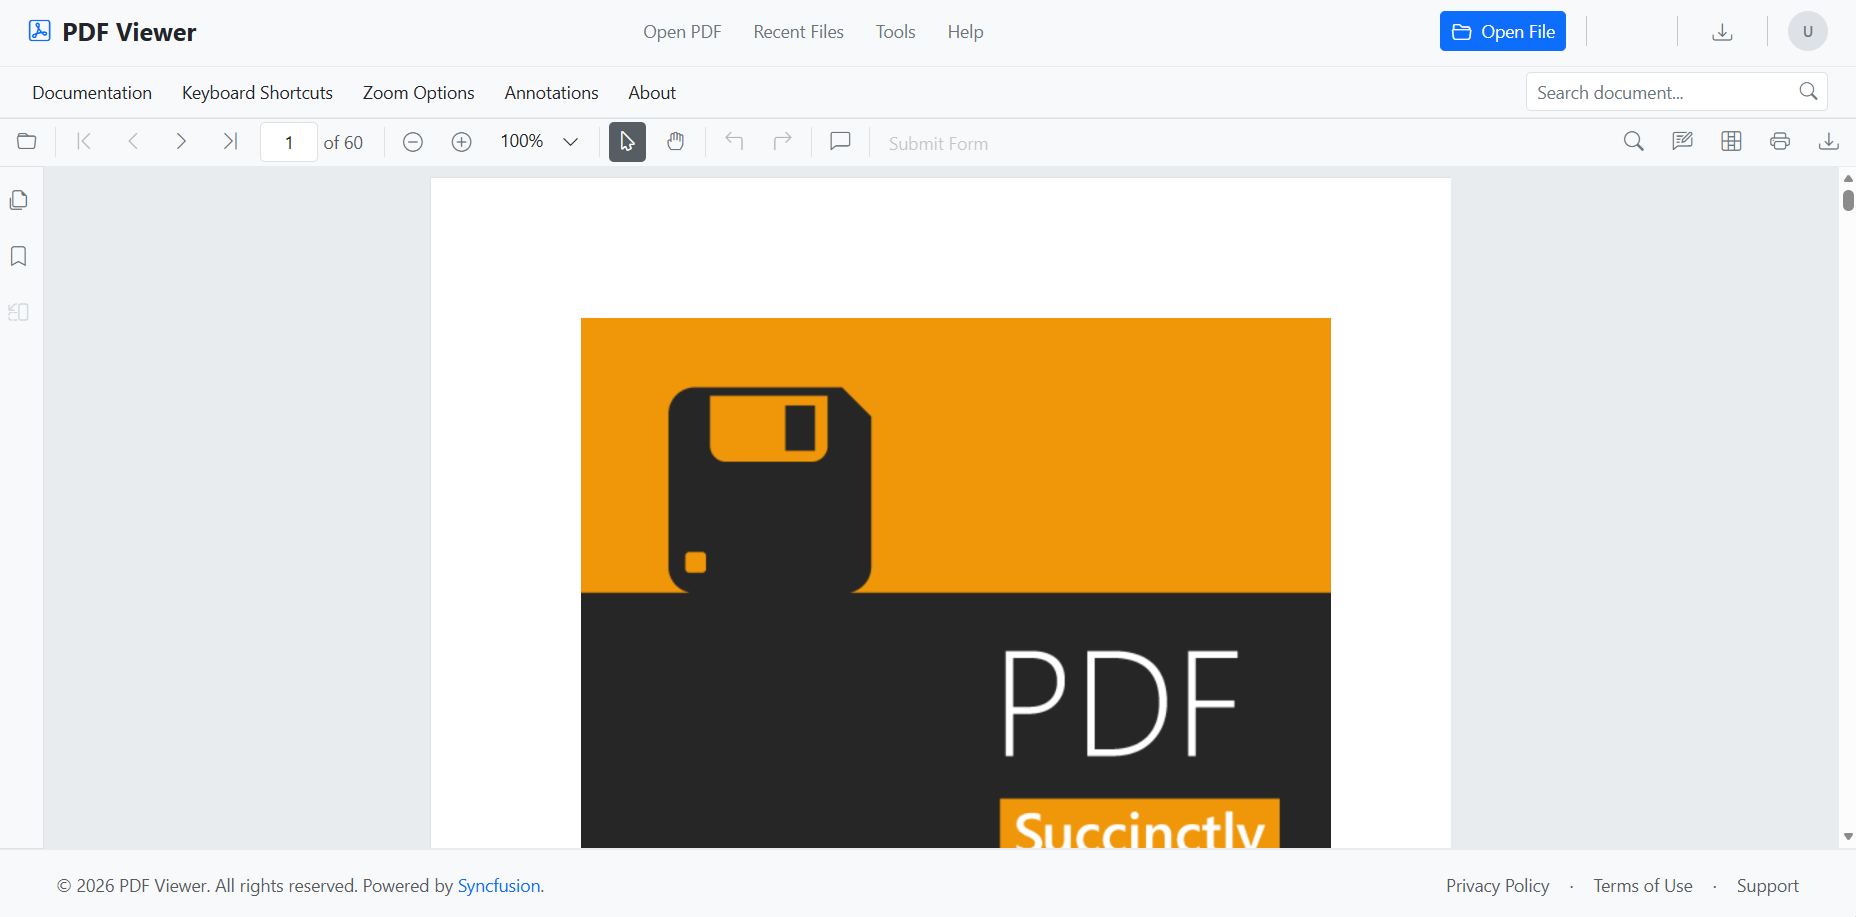This screenshot has width=1856, height=917.
Task: Click the blue Open File button
Action: pyautogui.click(x=1503, y=31)
